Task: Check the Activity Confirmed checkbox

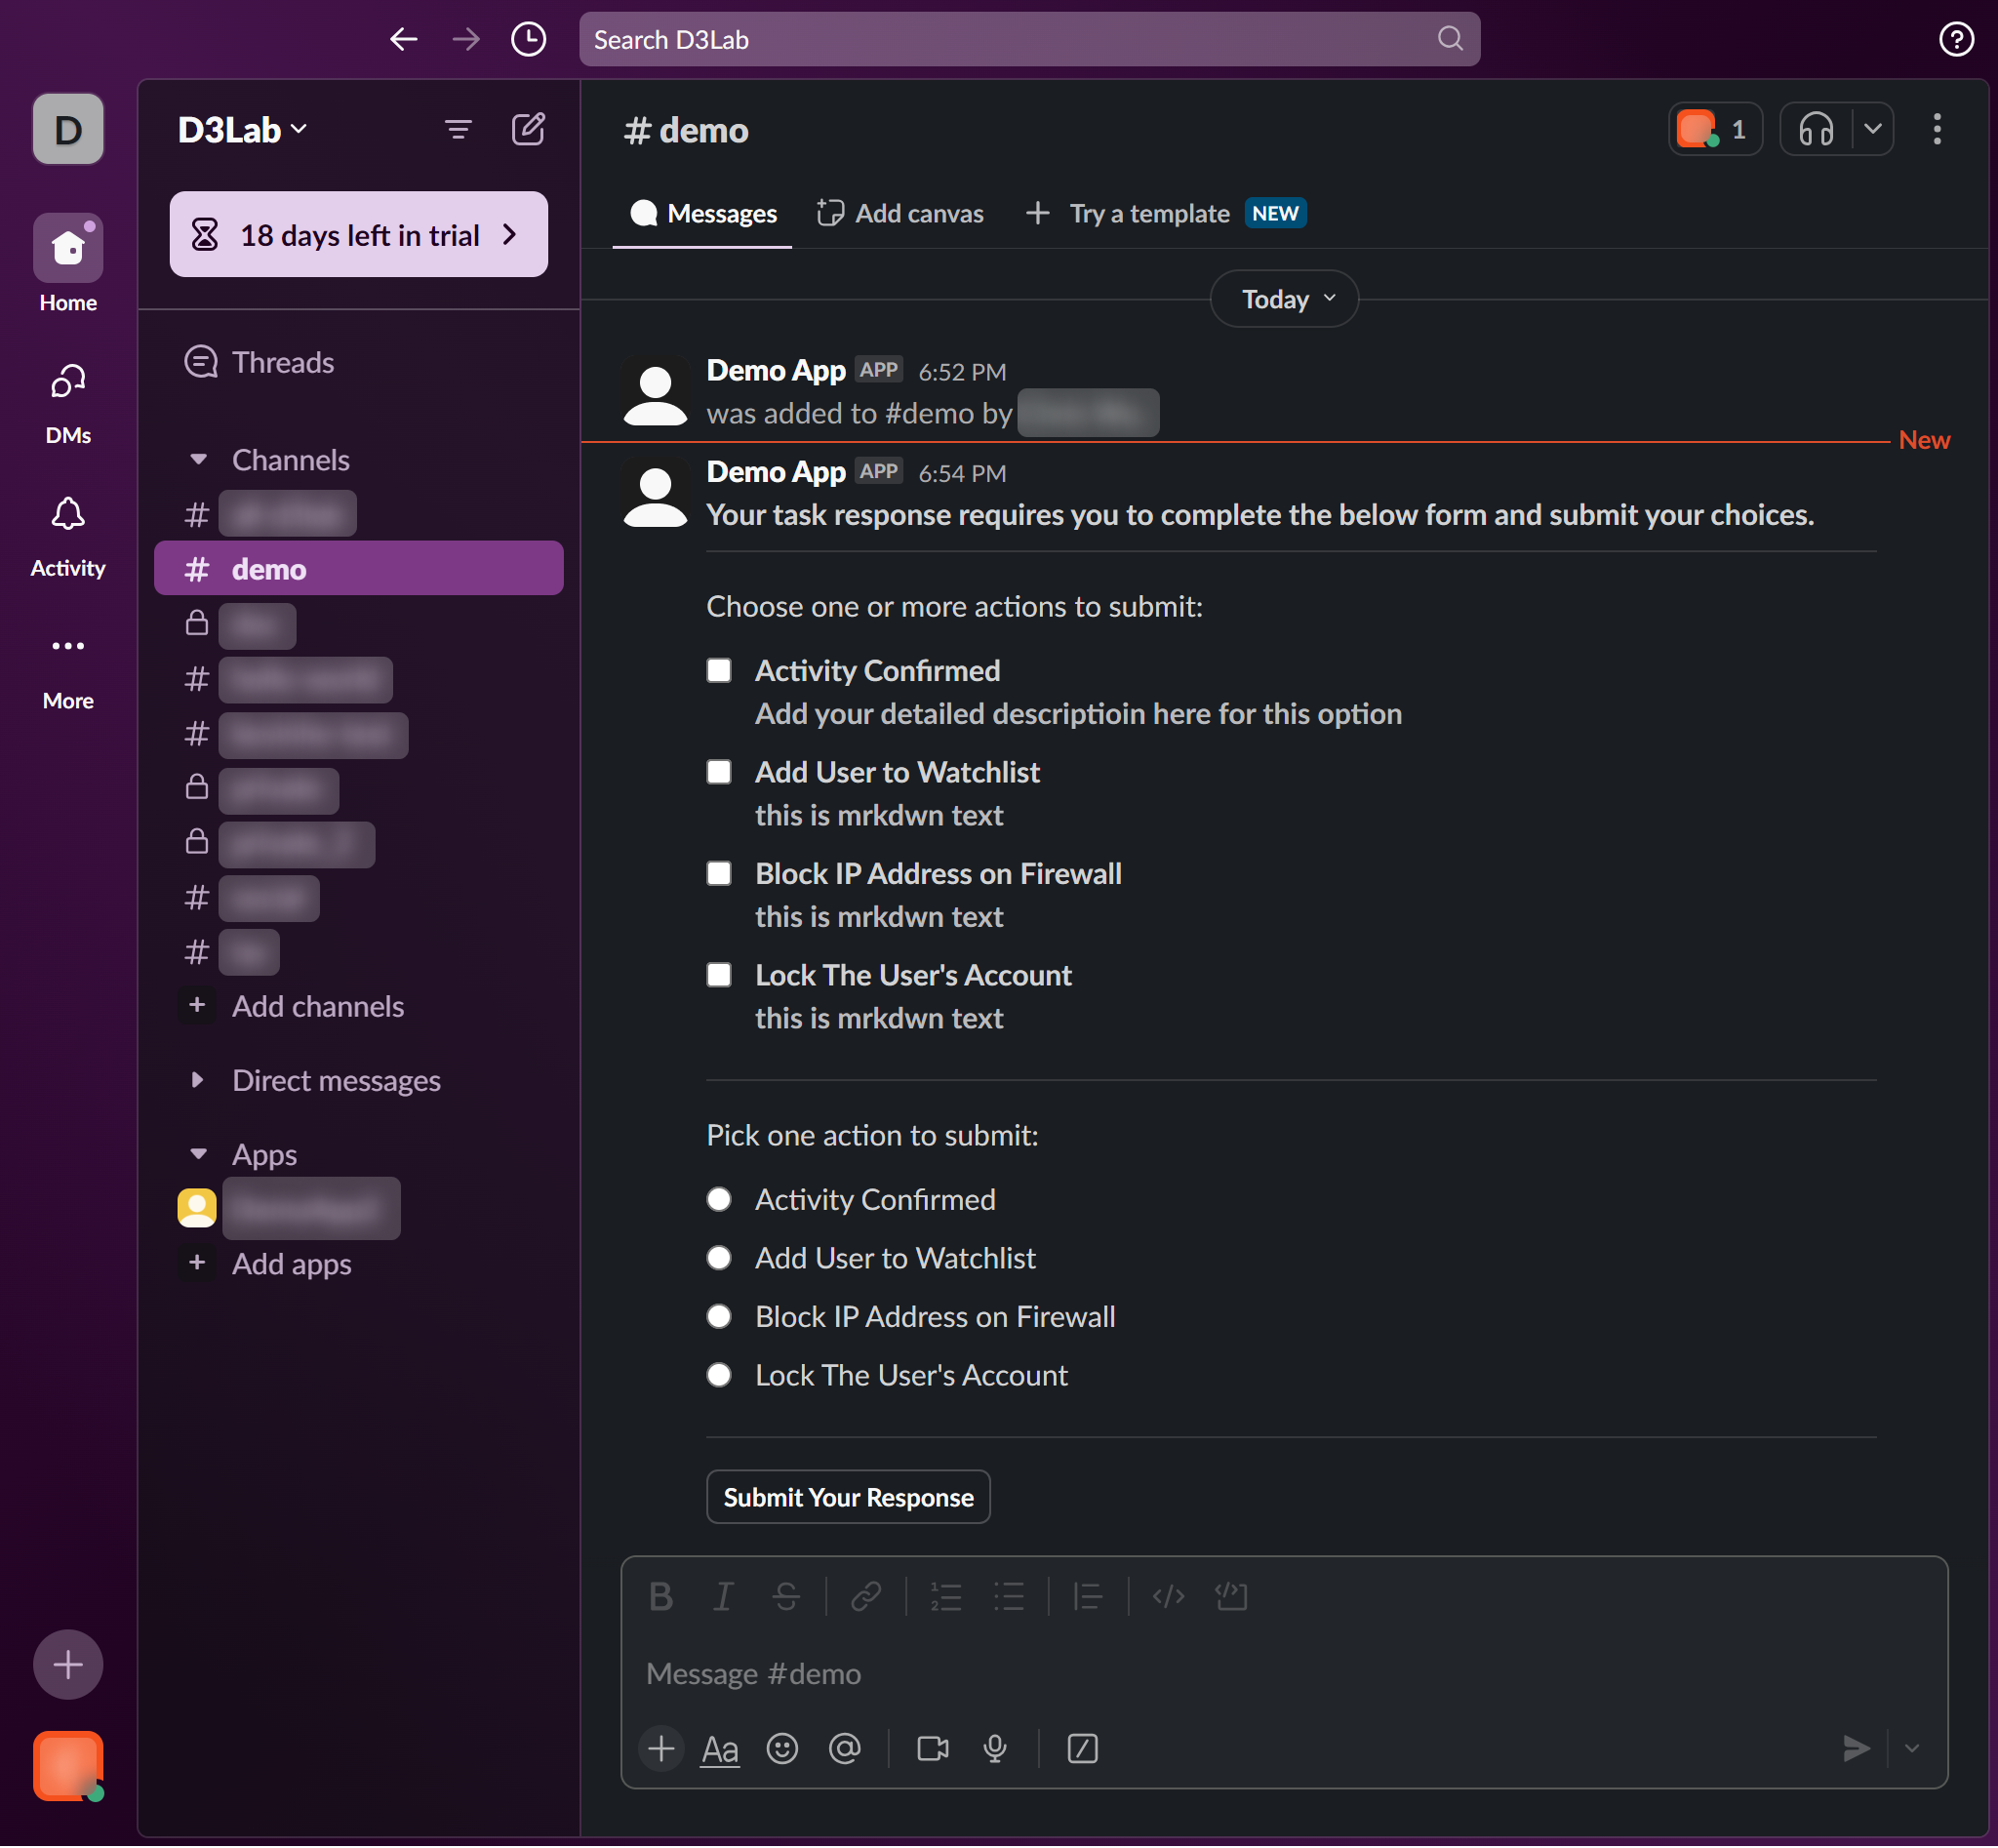Action: coord(719,670)
